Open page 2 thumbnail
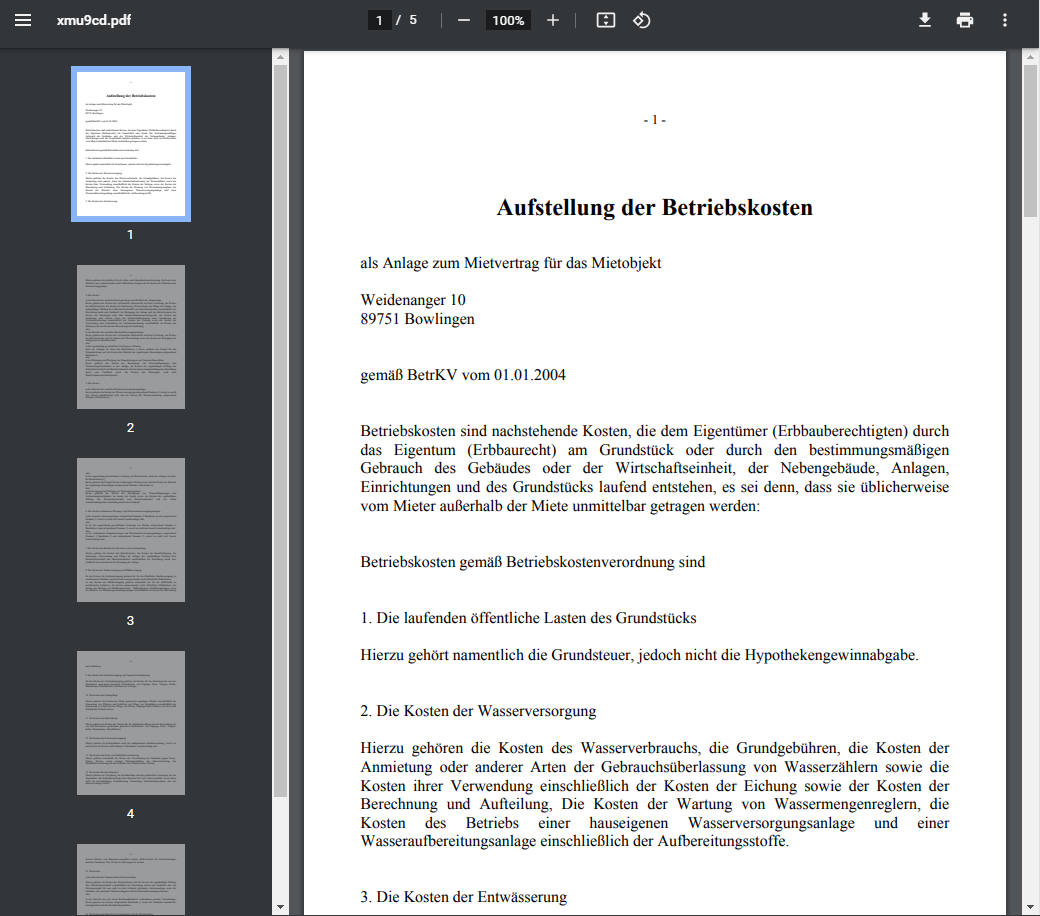1040x916 pixels. pos(131,337)
